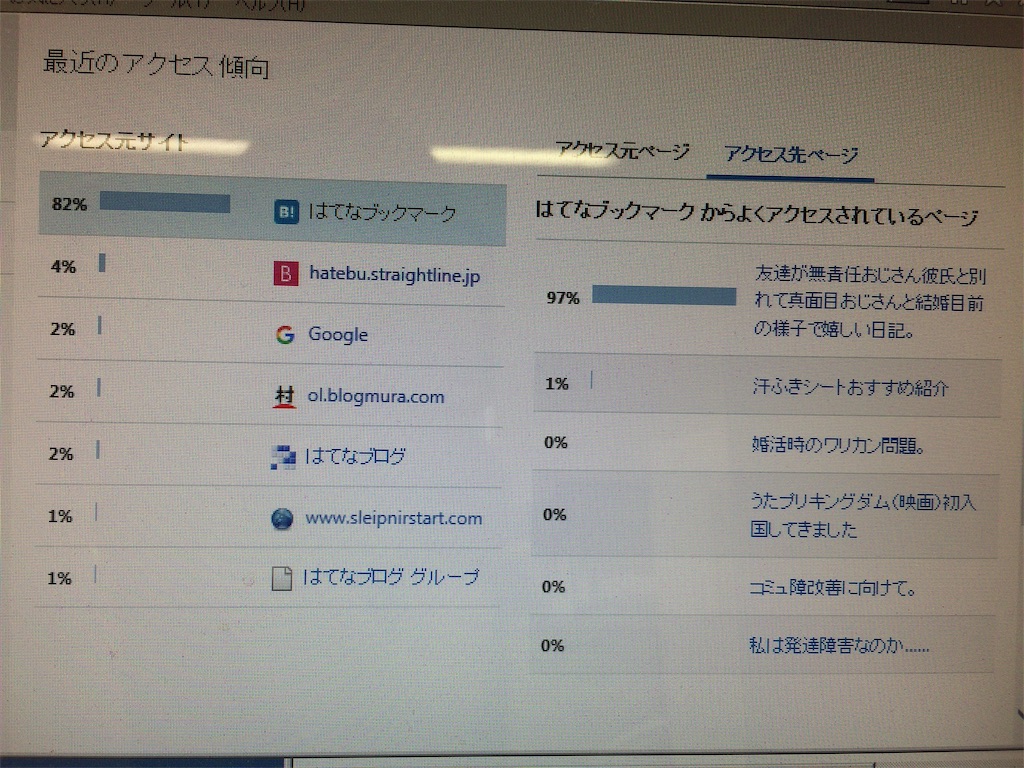The image size is (1024, 768).
Task: Select the アクセス先ページ tab
Action: [x=791, y=154]
